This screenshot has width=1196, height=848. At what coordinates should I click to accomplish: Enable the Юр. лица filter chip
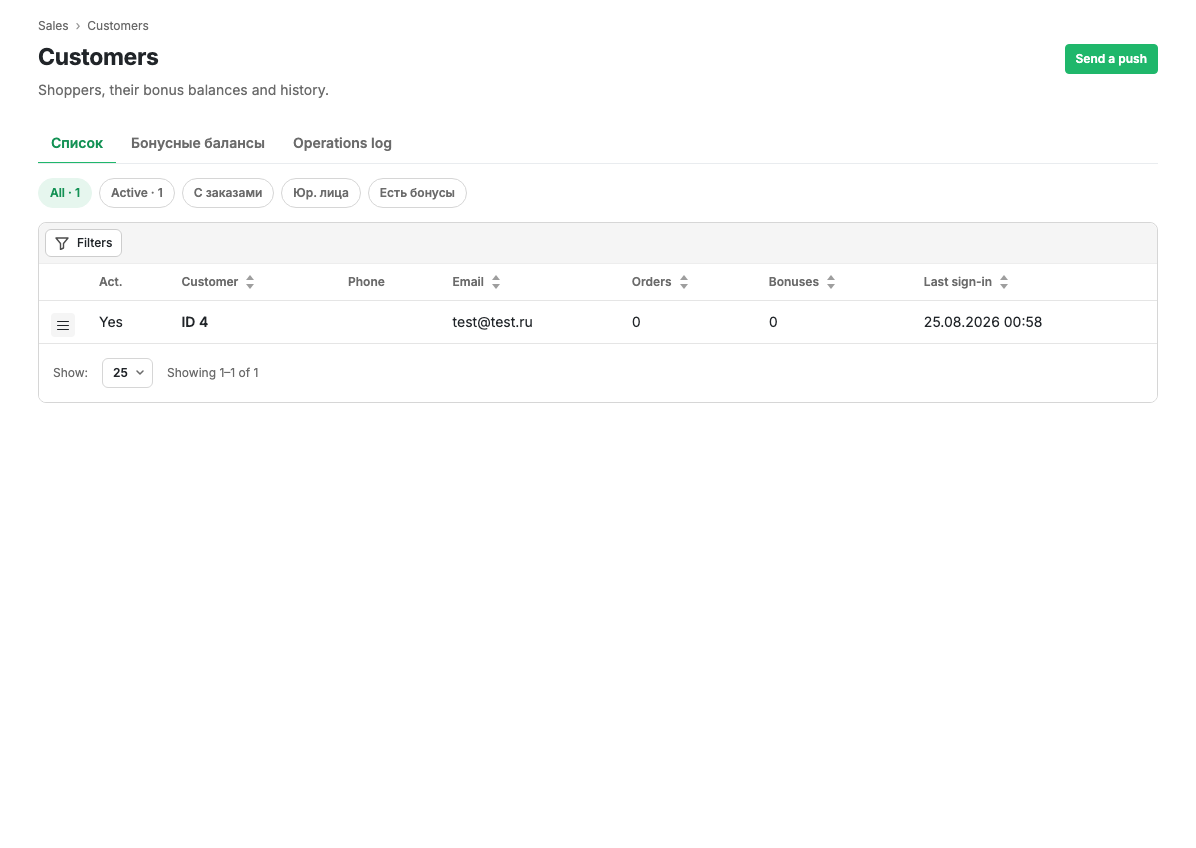coord(320,193)
